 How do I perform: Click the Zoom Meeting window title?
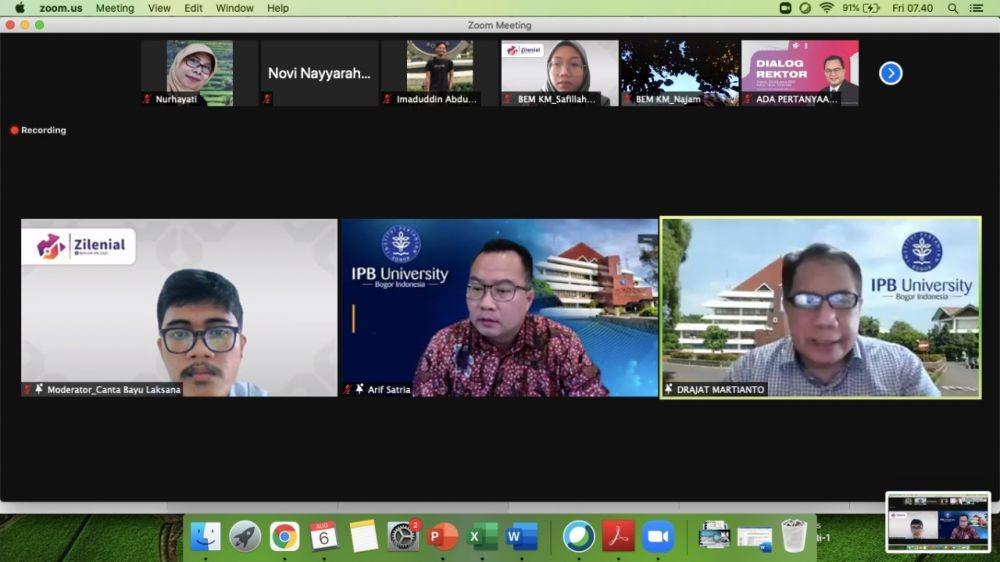tap(499, 25)
